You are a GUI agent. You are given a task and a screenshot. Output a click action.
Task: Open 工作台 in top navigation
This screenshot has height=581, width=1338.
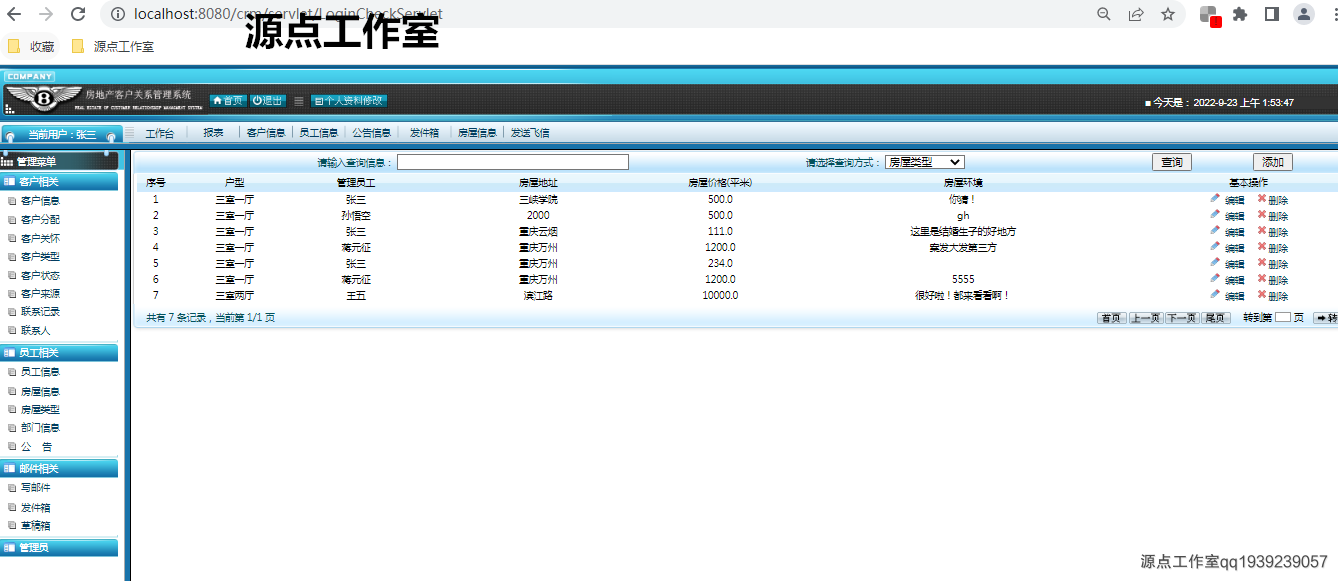(159, 133)
